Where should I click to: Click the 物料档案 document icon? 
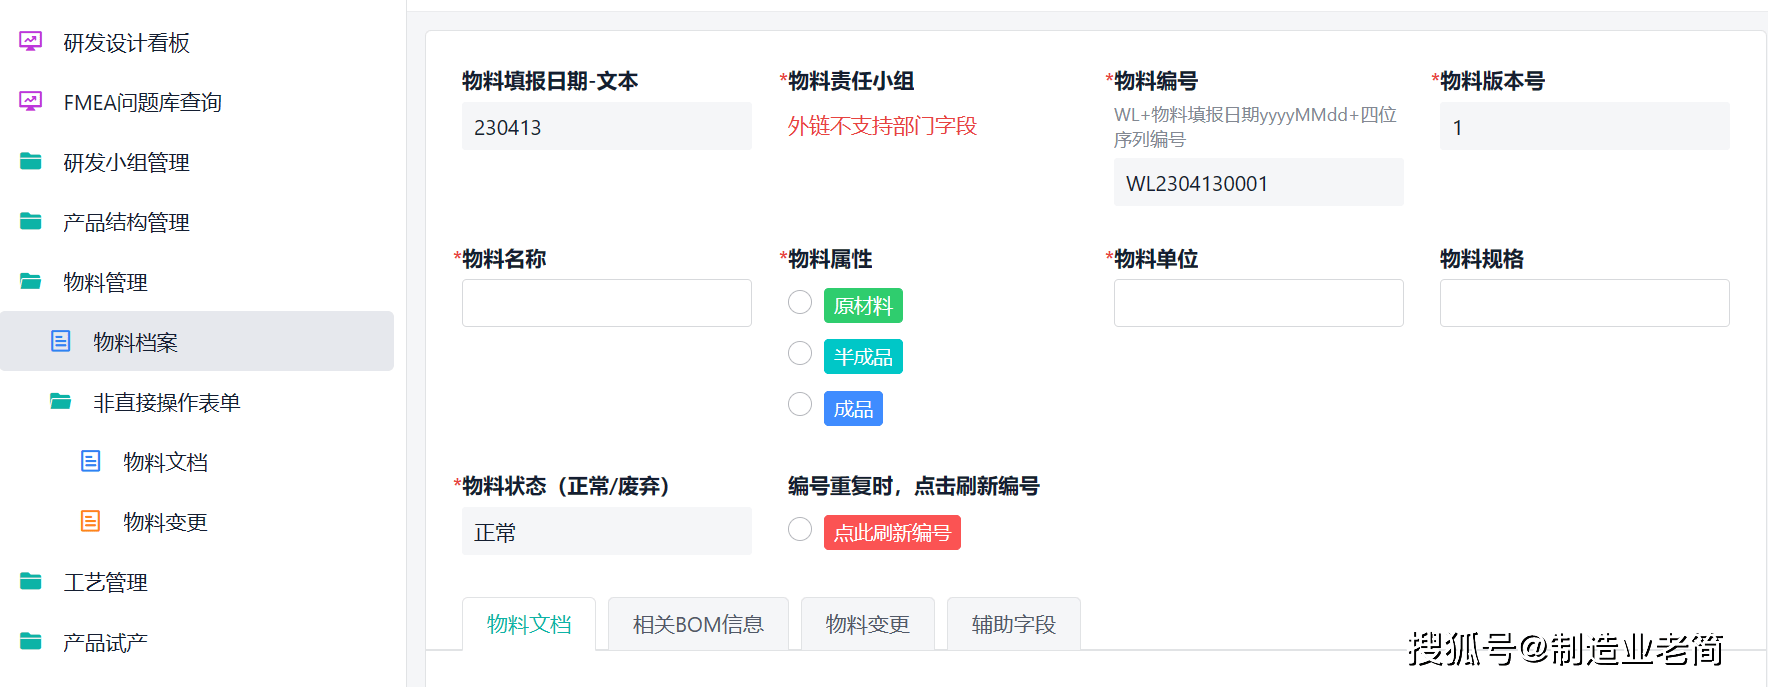coord(61,341)
